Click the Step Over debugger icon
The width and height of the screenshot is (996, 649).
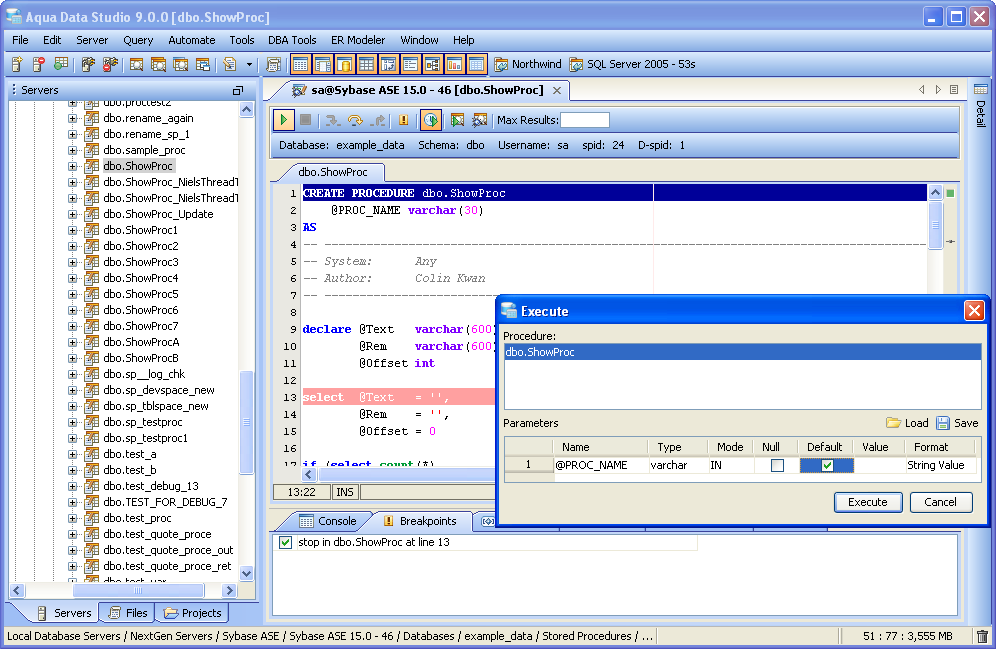click(x=355, y=120)
